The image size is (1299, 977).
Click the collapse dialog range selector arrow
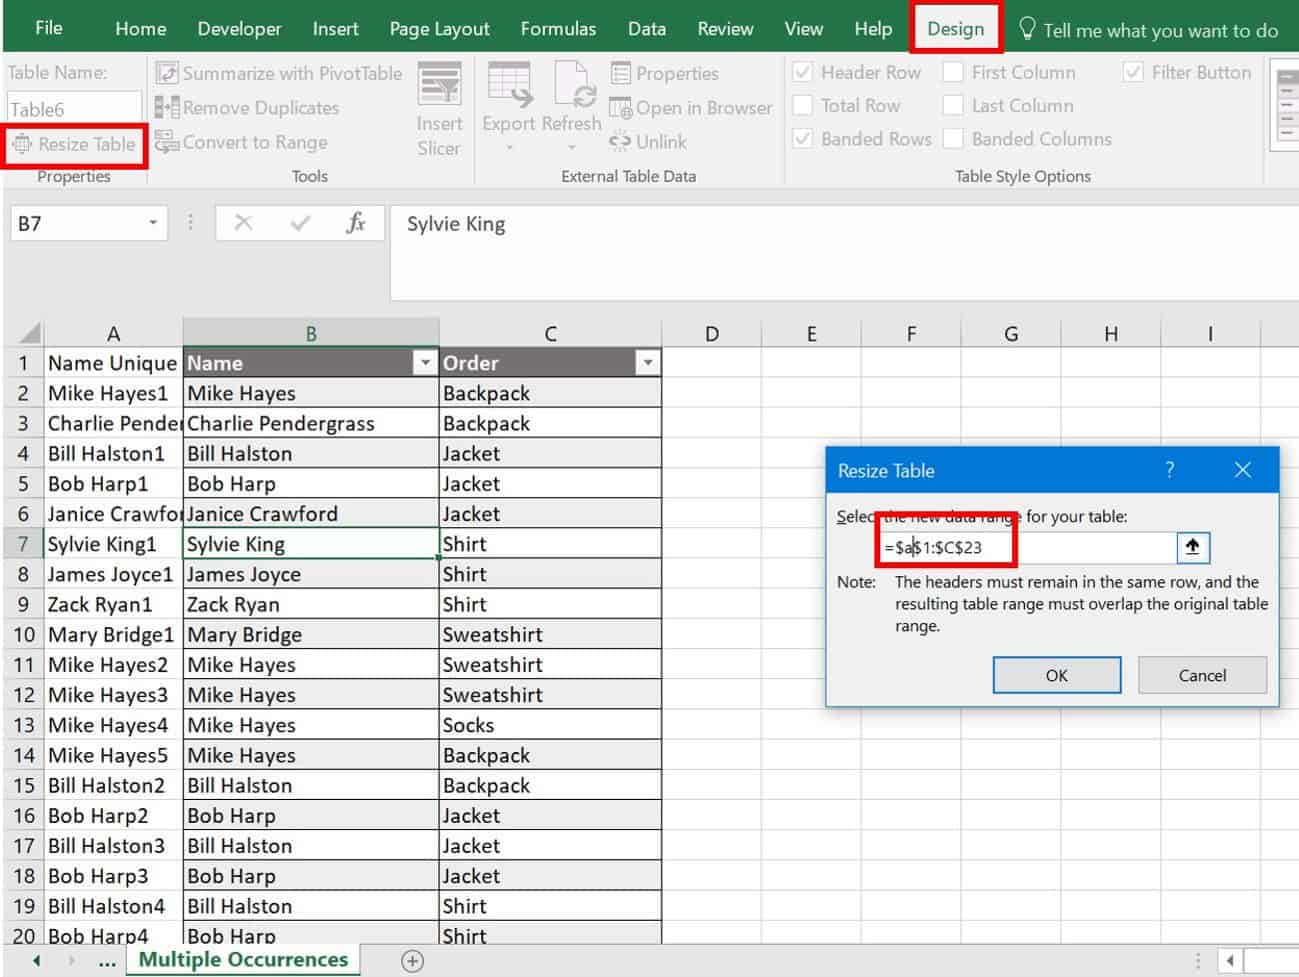point(1192,547)
